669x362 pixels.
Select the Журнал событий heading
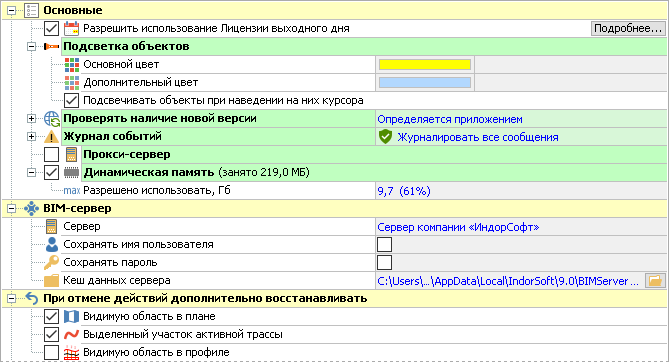113,137
